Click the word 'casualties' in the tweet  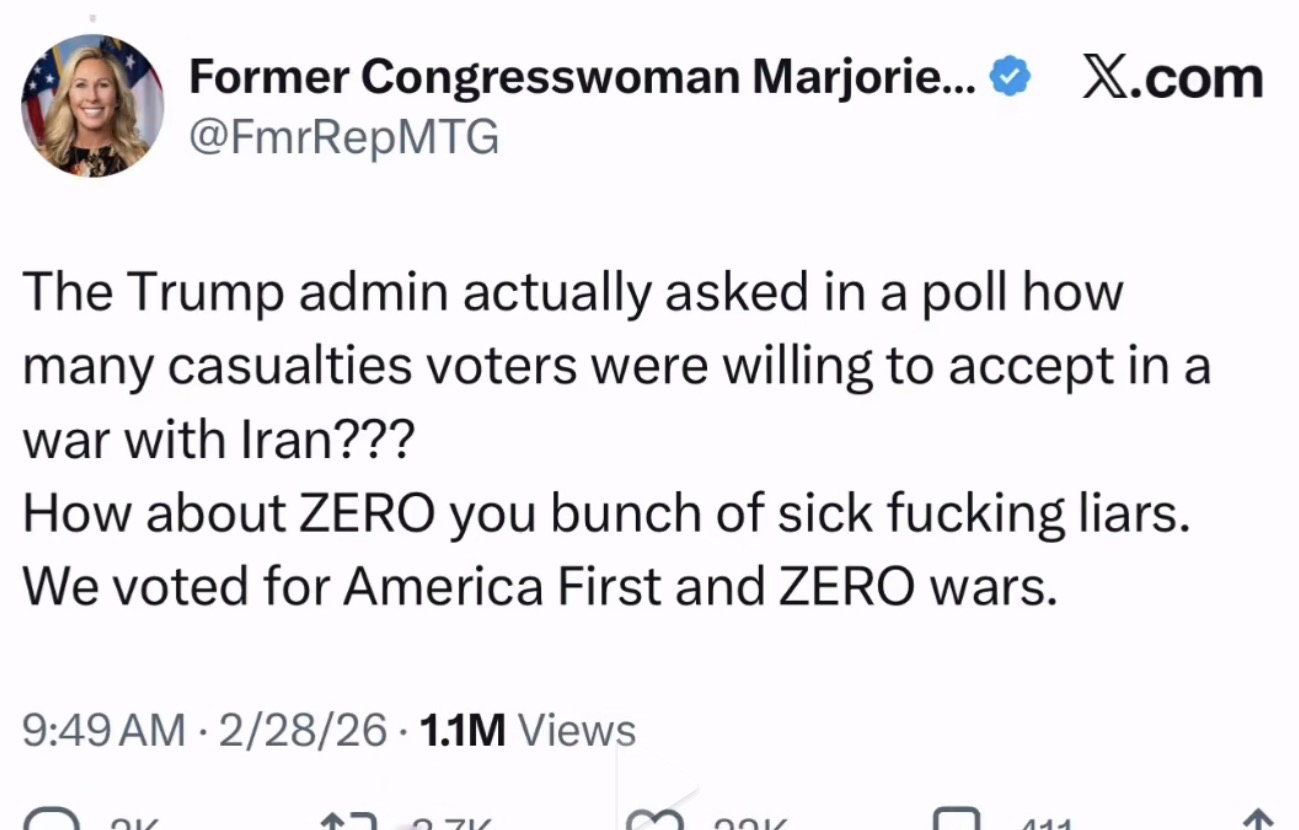pos(290,367)
